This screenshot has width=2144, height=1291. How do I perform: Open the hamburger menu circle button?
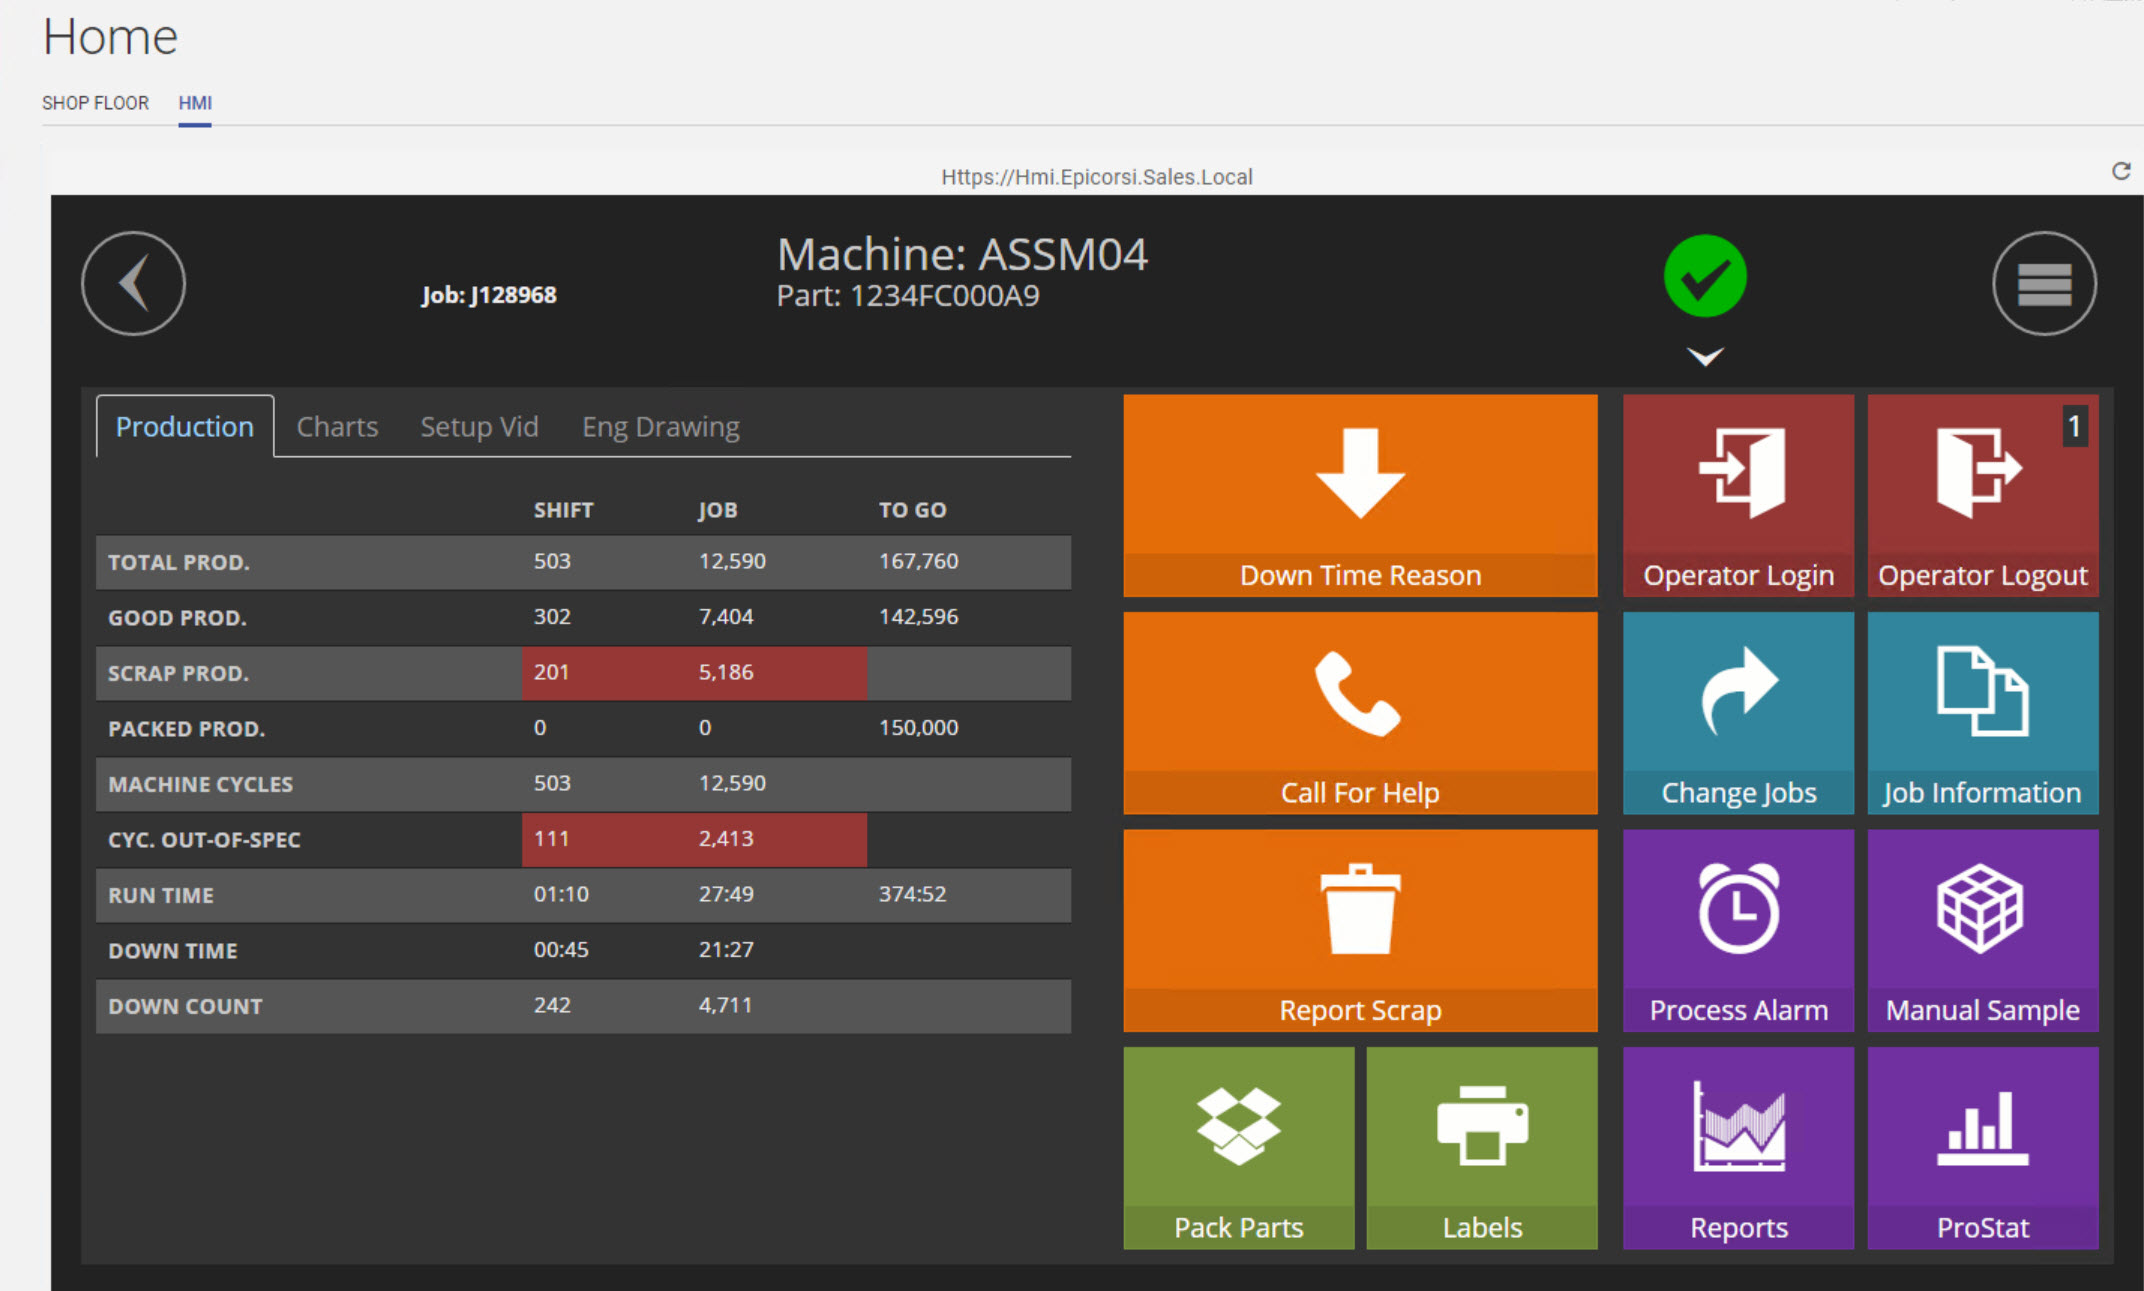(2044, 283)
